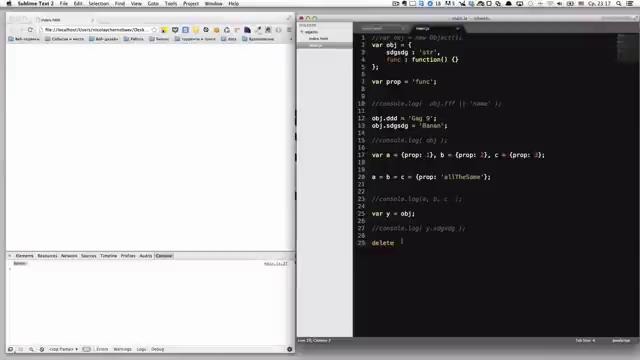Viewport: 640px width, 360px height.
Task: Open the Apple menu
Action: 9,4
